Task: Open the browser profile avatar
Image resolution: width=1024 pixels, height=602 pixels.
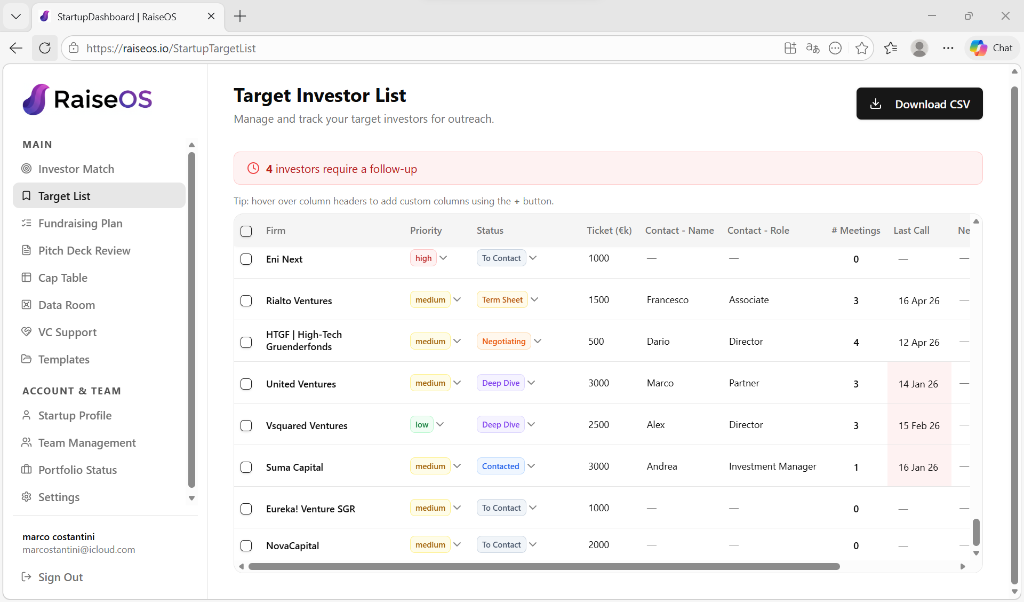Action: 919,48
